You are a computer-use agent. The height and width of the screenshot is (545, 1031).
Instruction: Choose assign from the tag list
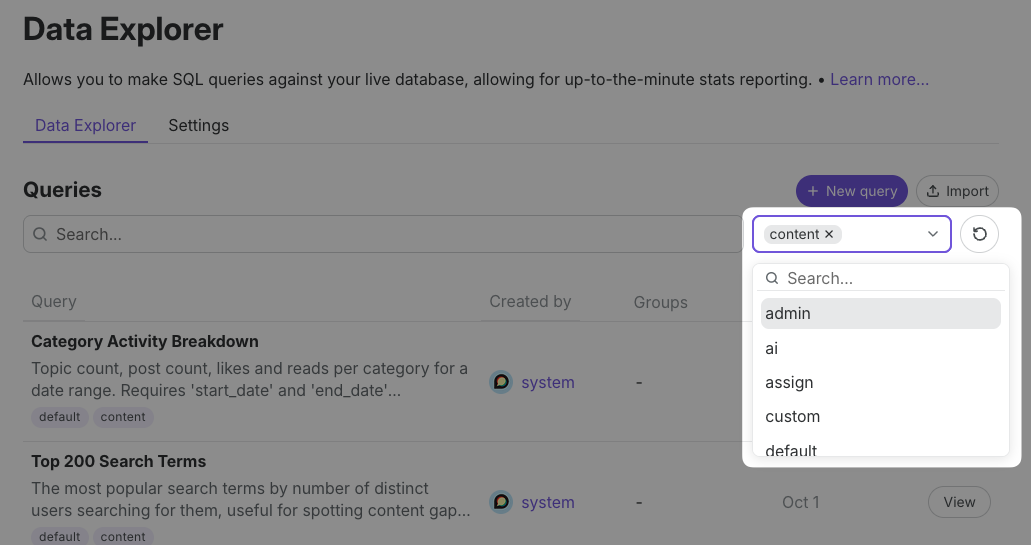tap(880, 383)
